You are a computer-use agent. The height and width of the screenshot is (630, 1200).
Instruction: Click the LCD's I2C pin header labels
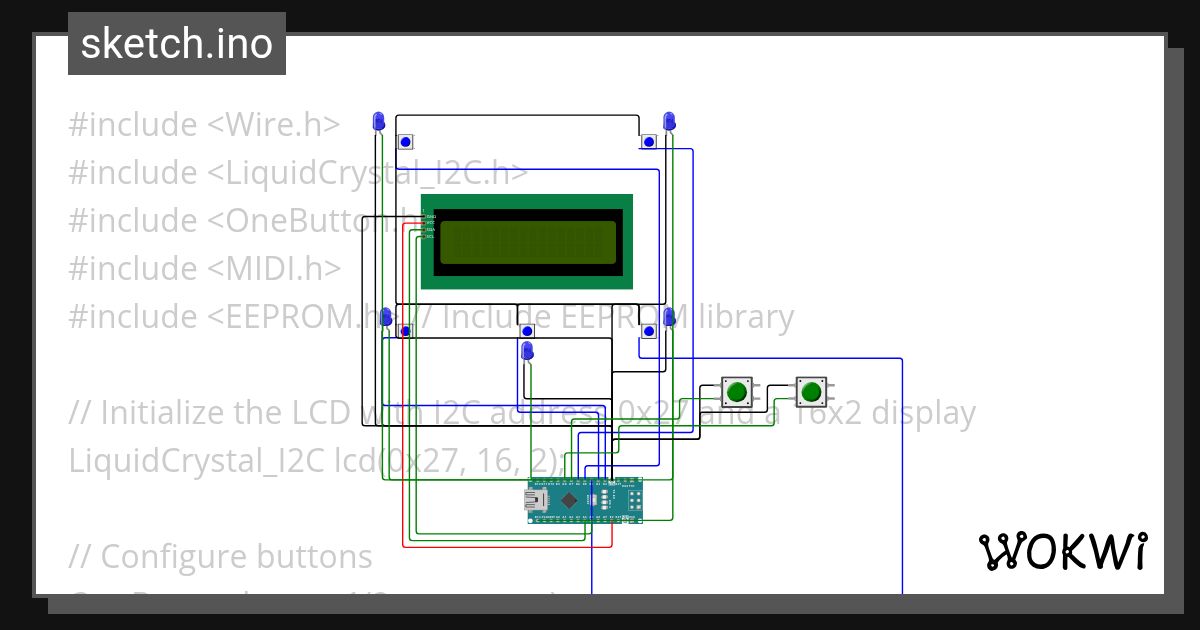(429, 226)
